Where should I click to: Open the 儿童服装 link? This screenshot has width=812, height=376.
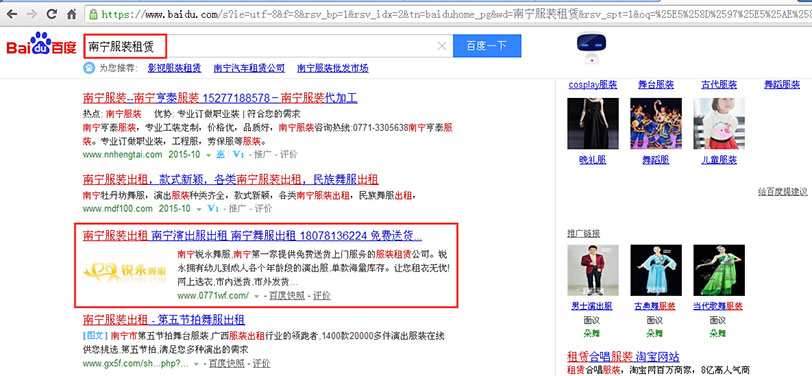(x=719, y=160)
